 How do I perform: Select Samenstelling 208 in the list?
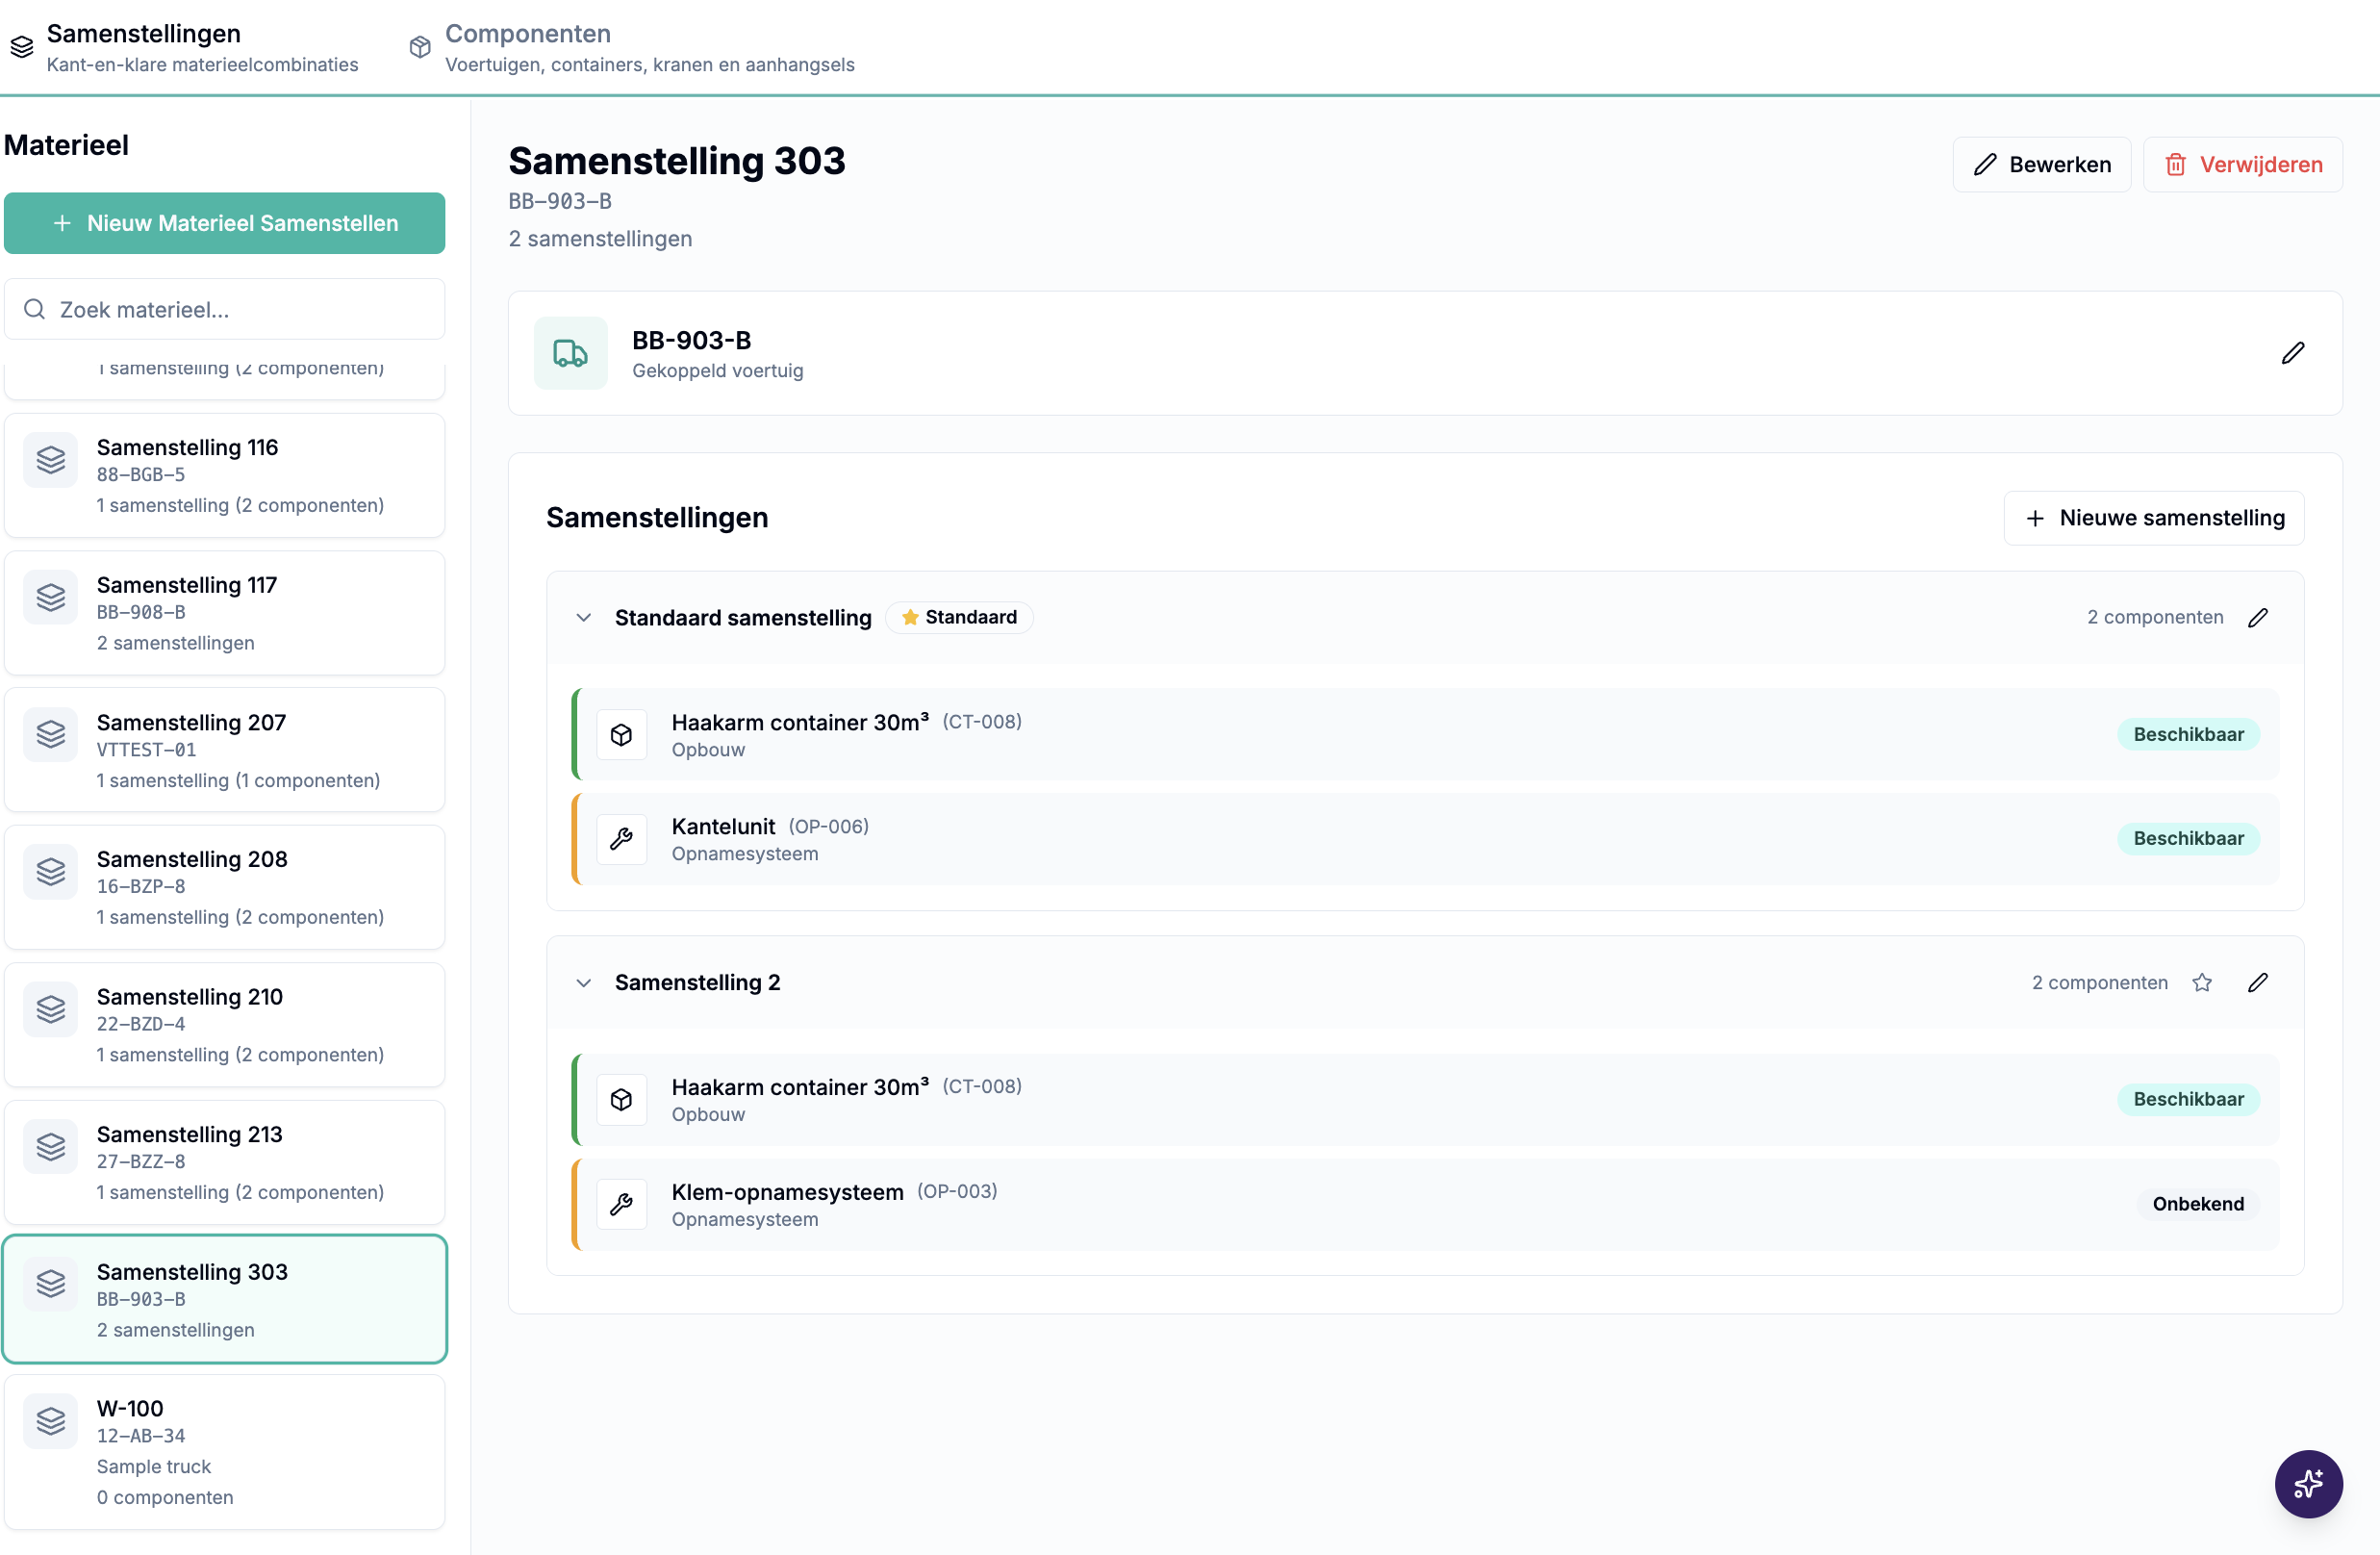[224, 887]
